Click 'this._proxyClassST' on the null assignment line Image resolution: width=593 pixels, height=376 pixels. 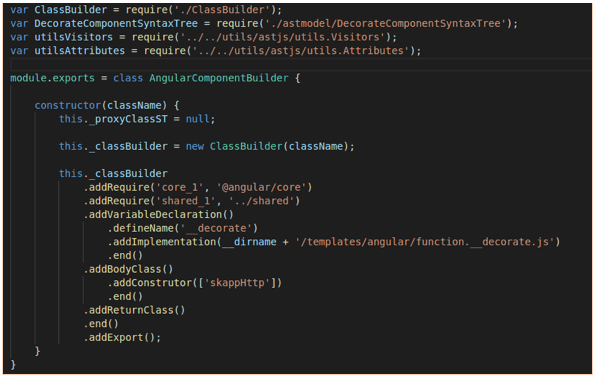[113, 119]
